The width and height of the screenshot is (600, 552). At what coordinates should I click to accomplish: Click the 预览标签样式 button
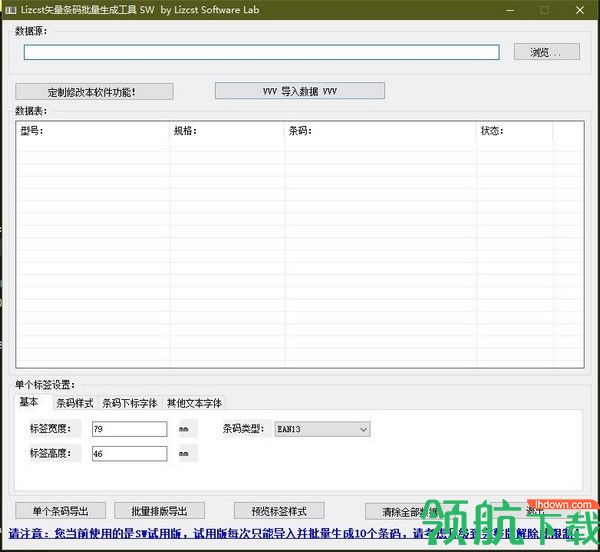[x=279, y=511]
